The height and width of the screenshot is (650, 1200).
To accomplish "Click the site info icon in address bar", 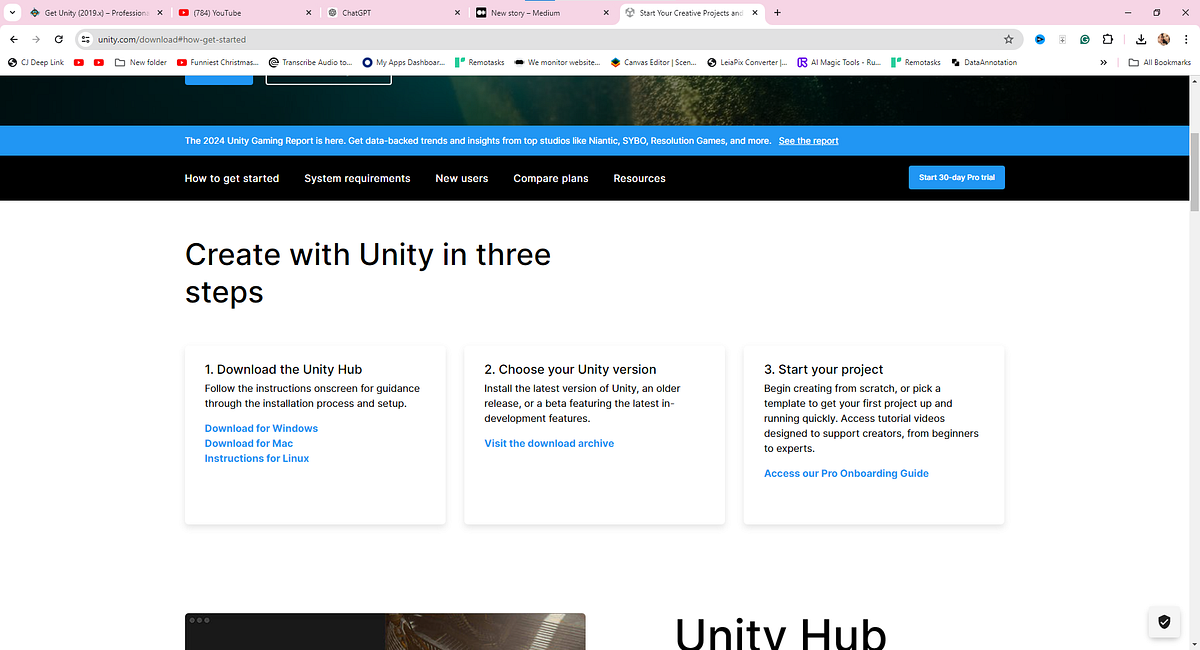I will click(x=86, y=39).
